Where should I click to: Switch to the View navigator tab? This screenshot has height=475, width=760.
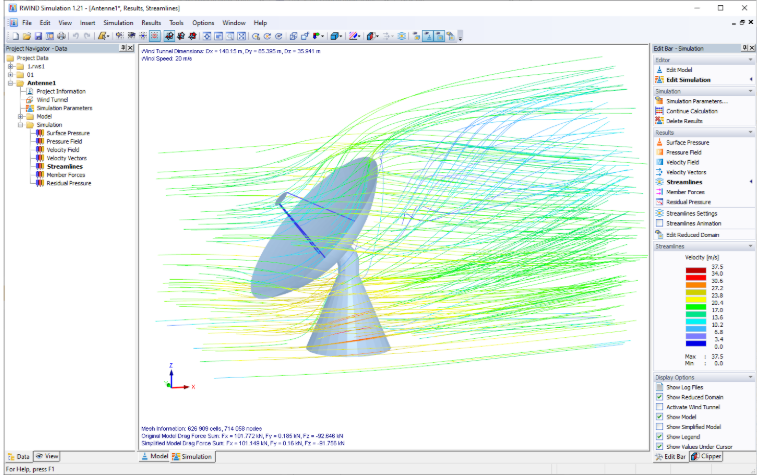[47, 457]
